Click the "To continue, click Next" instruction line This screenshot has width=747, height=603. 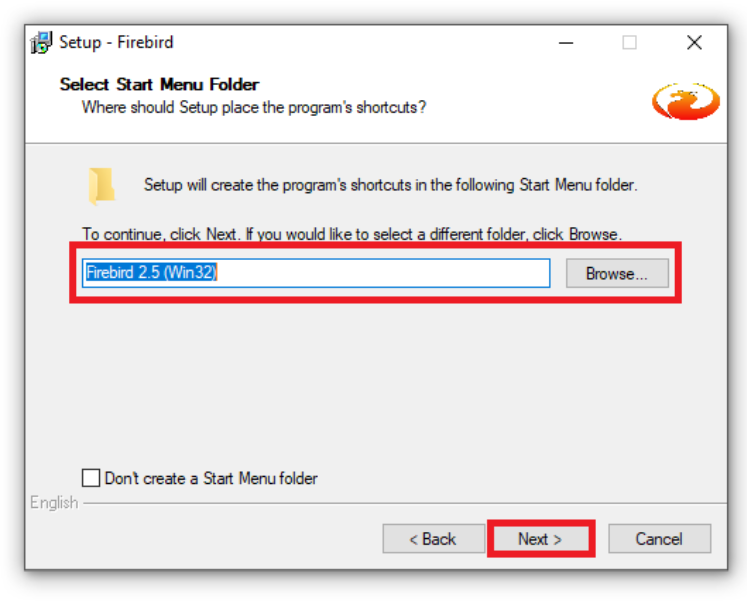click(x=352, y=234)
